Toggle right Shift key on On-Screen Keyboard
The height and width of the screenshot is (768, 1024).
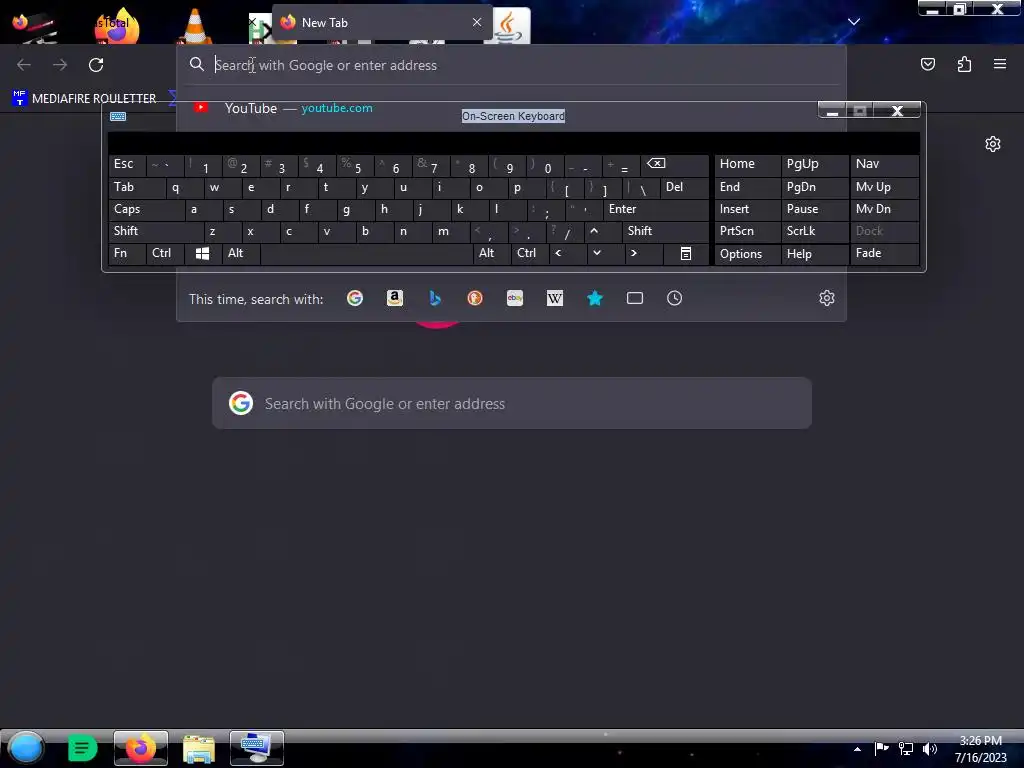pyautogui.click(x=665, y=231)
